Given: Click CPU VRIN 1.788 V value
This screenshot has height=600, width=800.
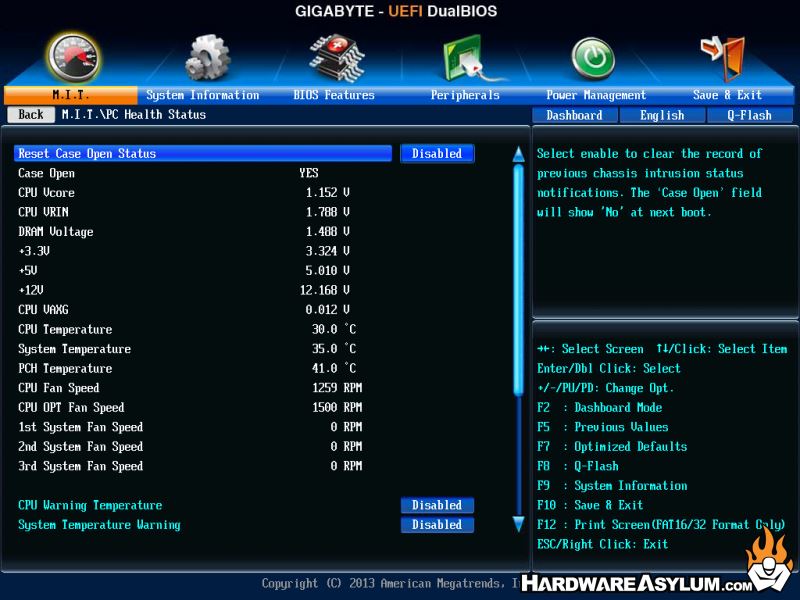Looking at the screenshot, I should point(328,212).
